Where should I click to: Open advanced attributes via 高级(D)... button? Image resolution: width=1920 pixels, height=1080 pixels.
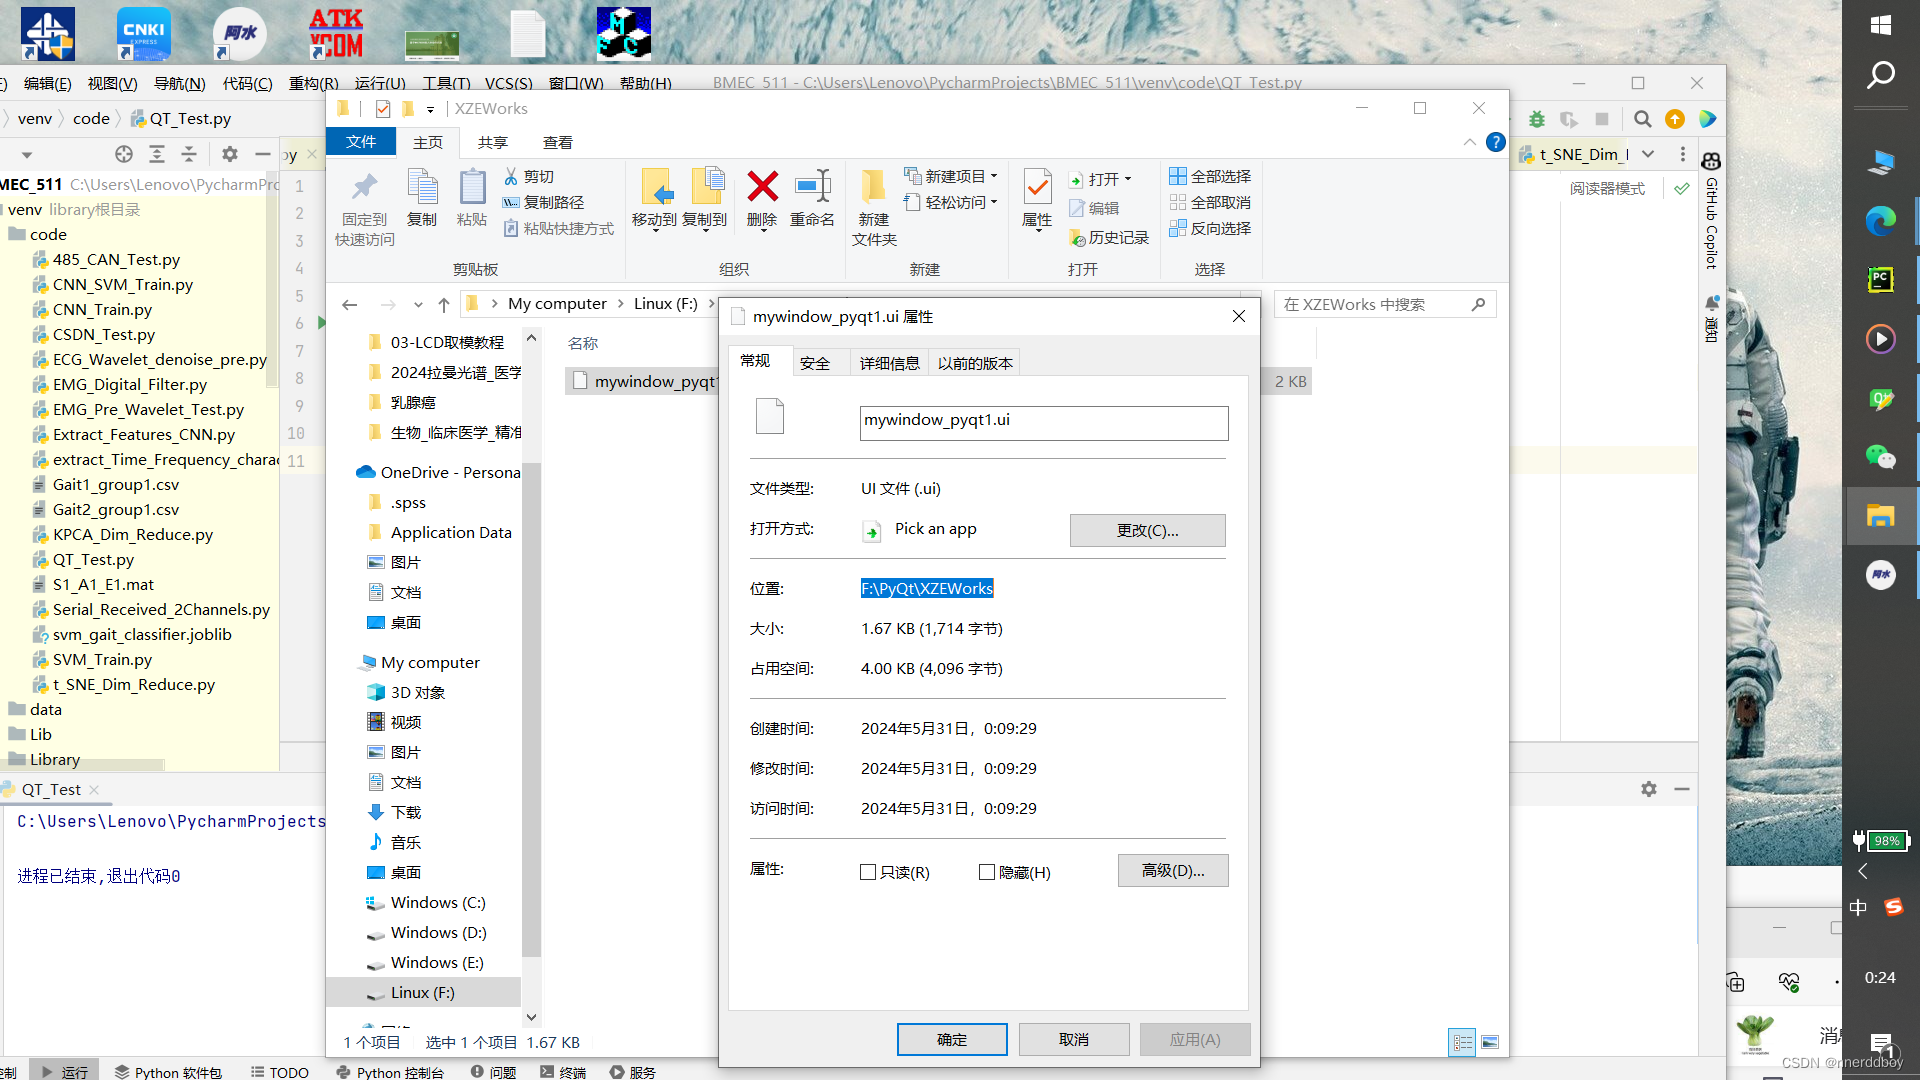pyautogui.click(x=1173, y=870)
